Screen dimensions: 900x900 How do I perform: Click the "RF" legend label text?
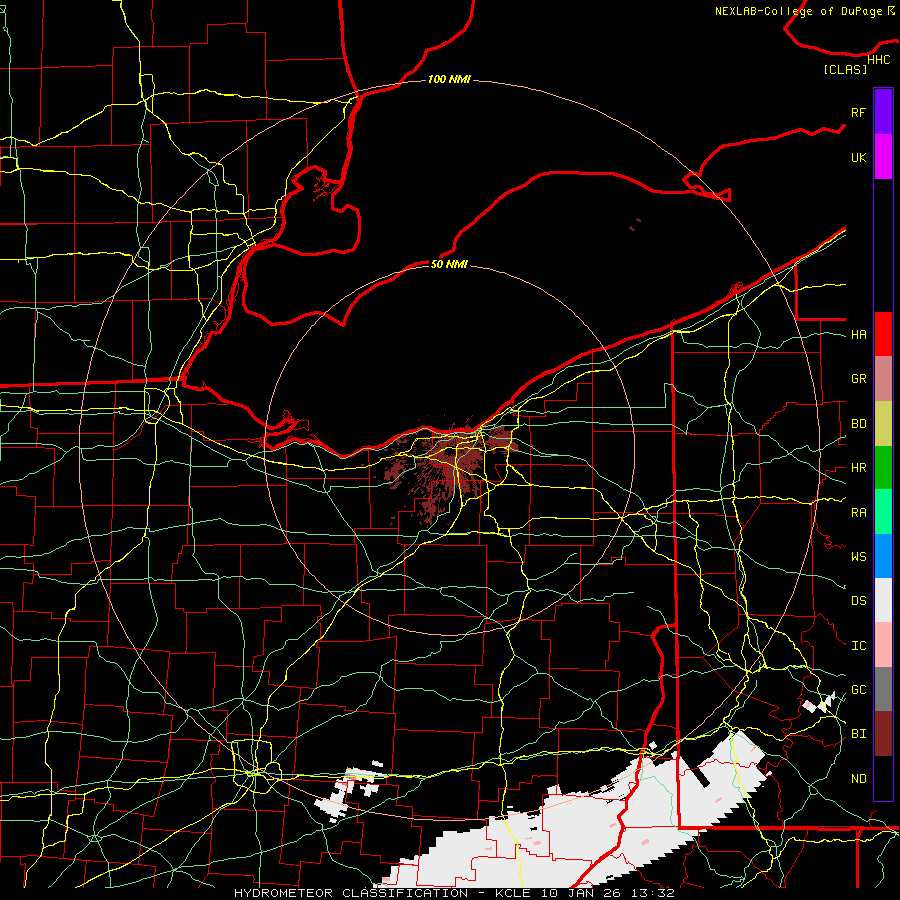(x=858, y=112)
